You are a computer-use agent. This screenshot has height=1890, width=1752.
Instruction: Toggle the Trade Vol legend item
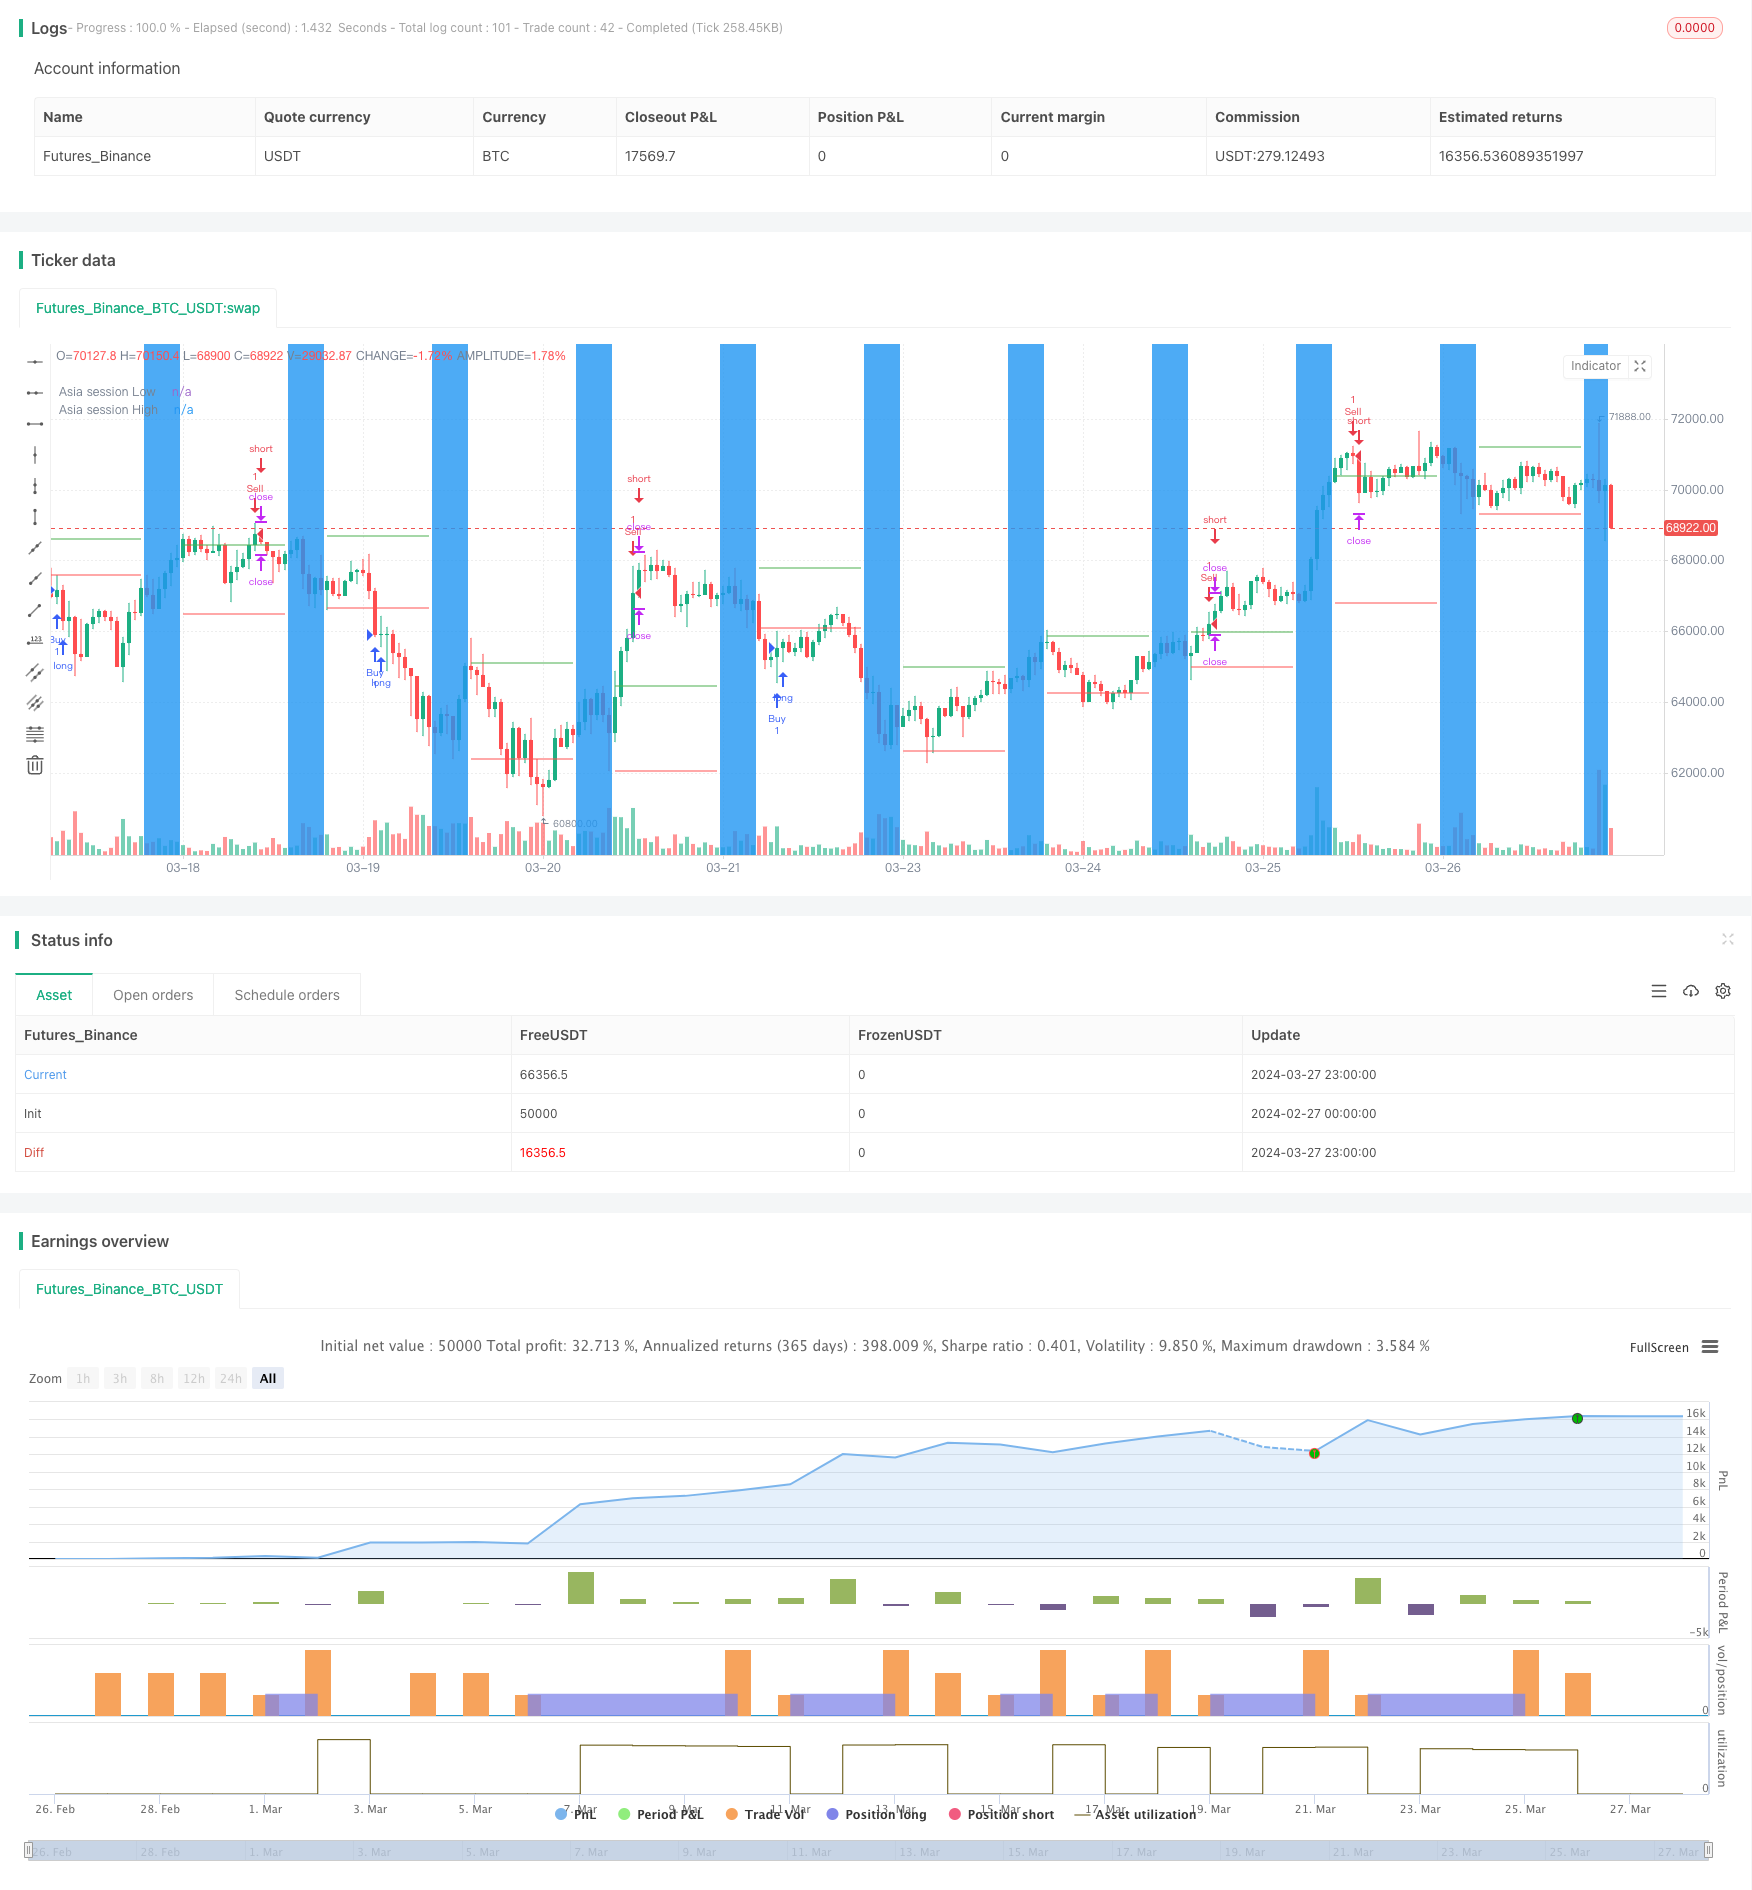pos(765,1814)
